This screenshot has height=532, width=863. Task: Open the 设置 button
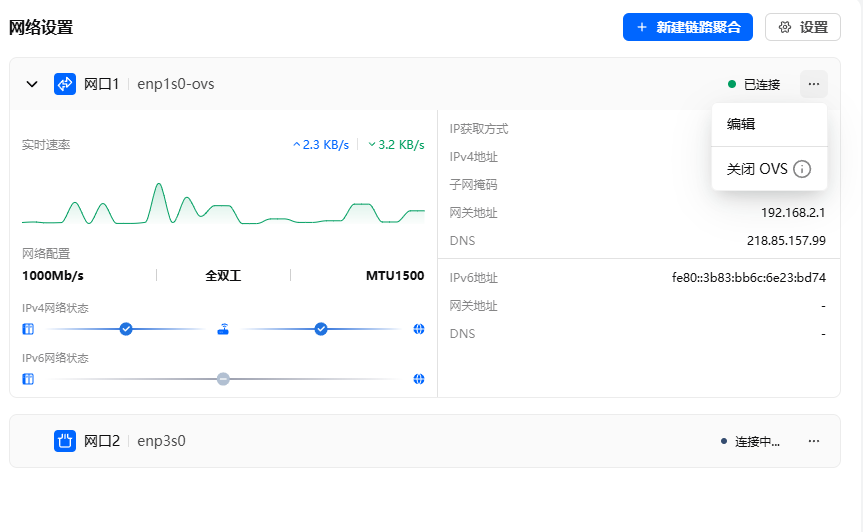tap(802, 27)
